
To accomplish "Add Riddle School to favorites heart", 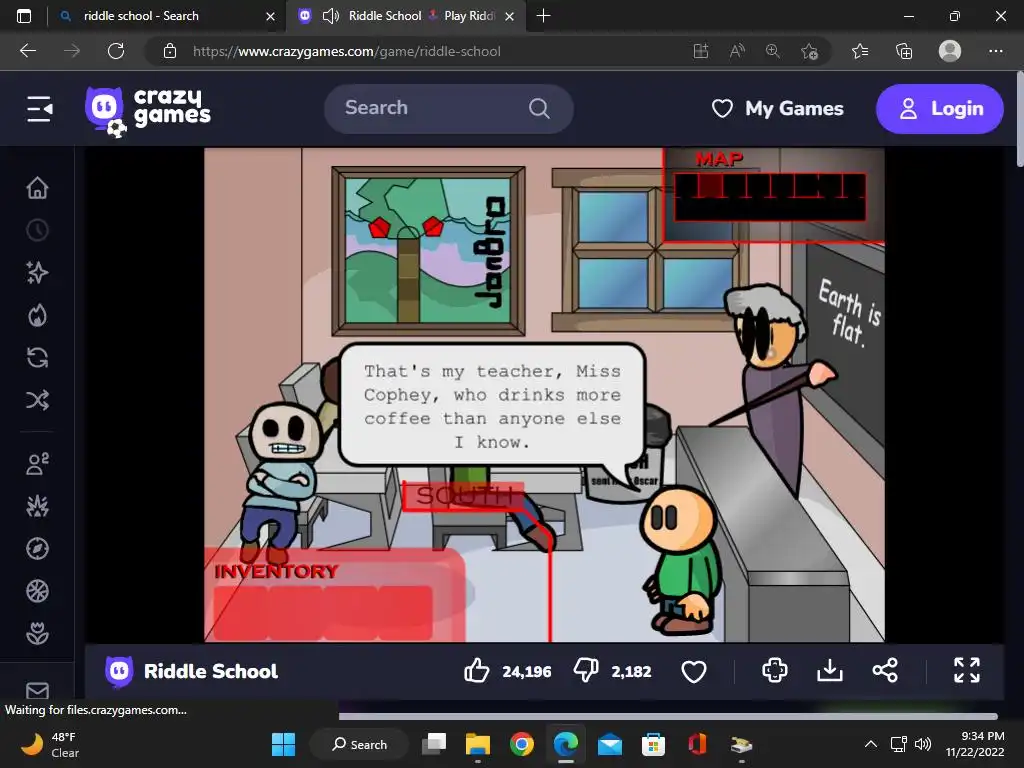I will 694,671.
